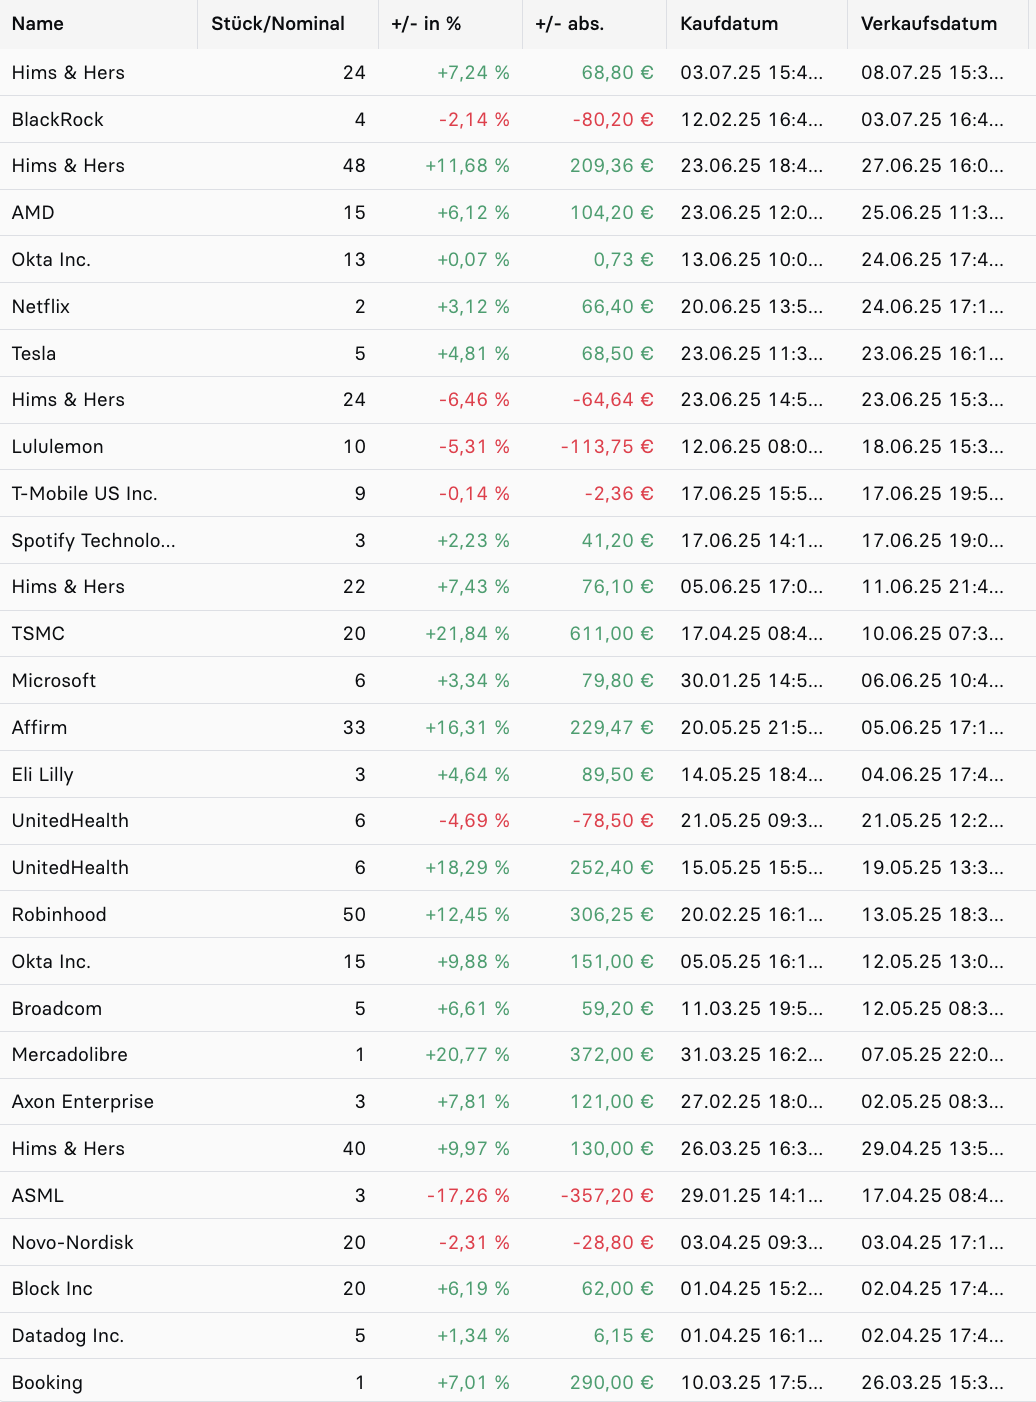
Task: Click the 306,25 € Robinhood gain
Action: point(612,915)
